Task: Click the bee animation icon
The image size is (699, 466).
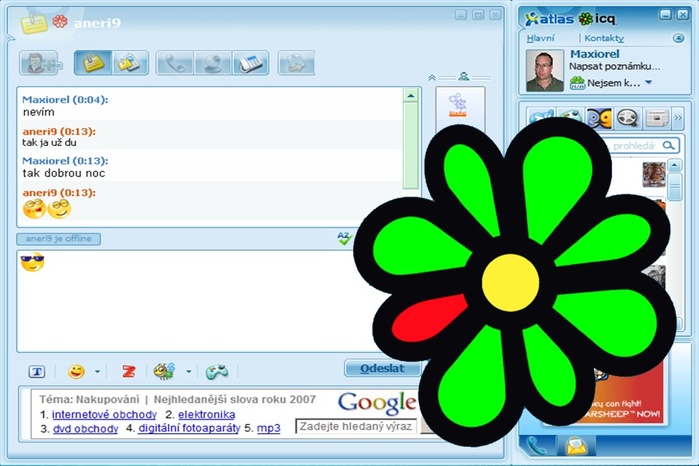Action: tap(164, 371)
